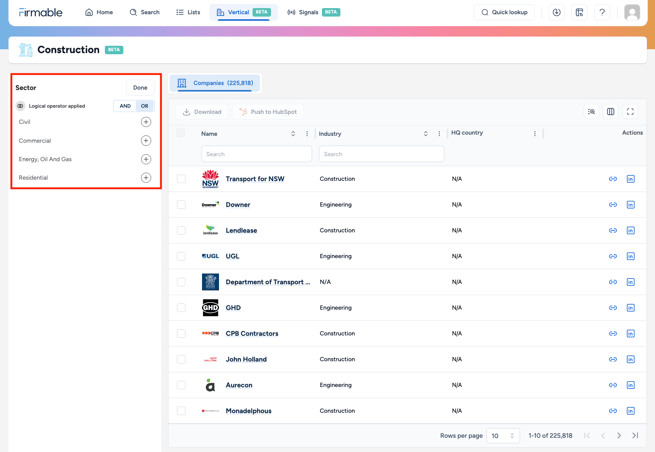Select the UGL row checkbox
655x452 pixels.
coord(181,256)
